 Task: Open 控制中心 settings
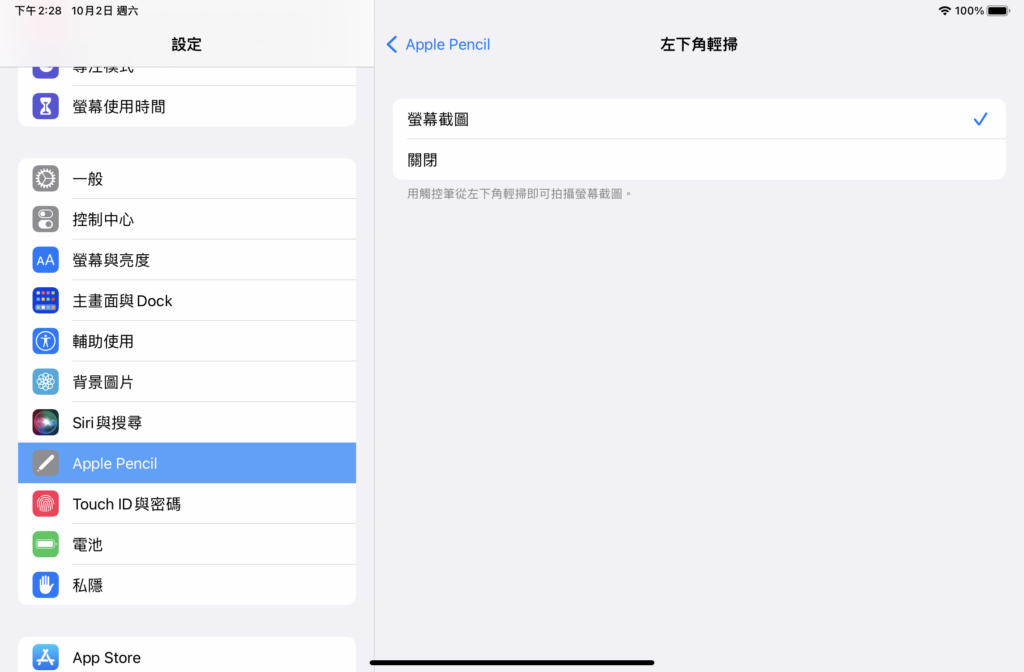click(x=187, y=219)
